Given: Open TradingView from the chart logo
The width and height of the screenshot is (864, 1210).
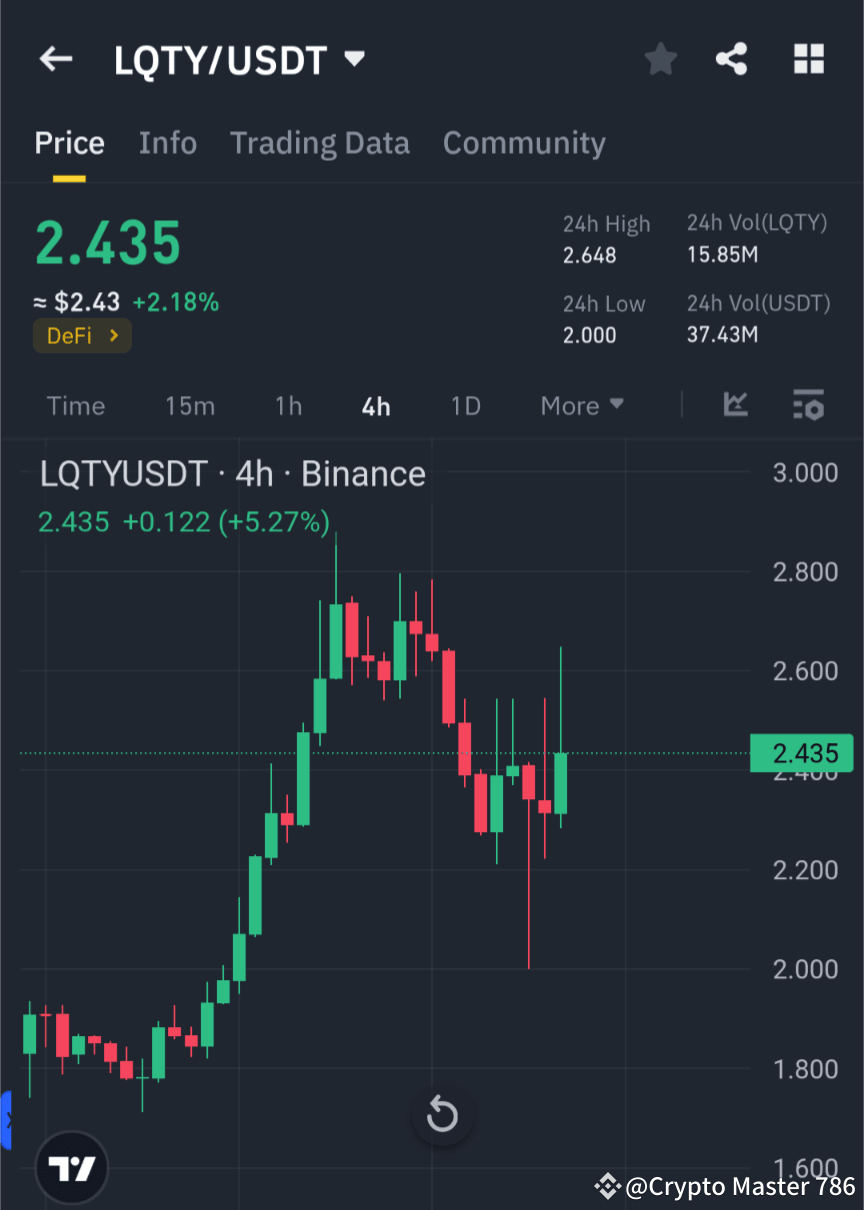Looking at the screenshot, I should pos(70,1167).
